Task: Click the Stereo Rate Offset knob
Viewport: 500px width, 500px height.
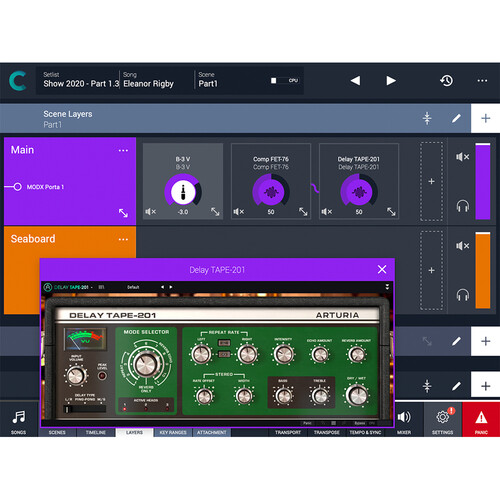Action: point(204,396)
